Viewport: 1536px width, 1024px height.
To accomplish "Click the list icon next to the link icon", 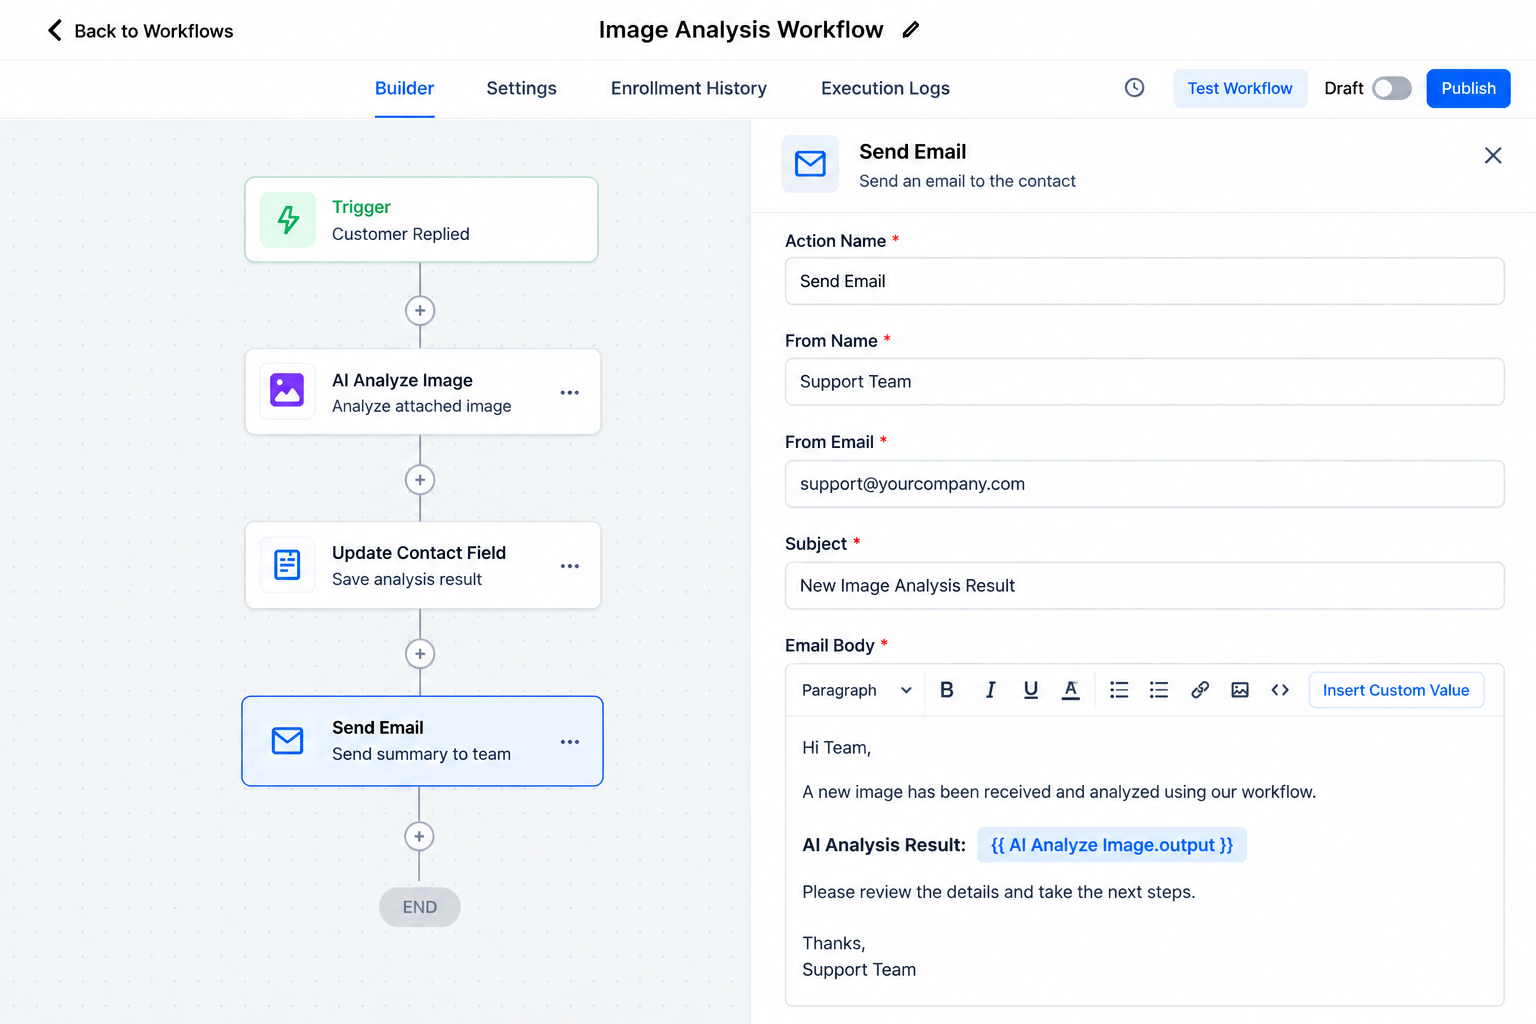I will tap(1159, 690).
